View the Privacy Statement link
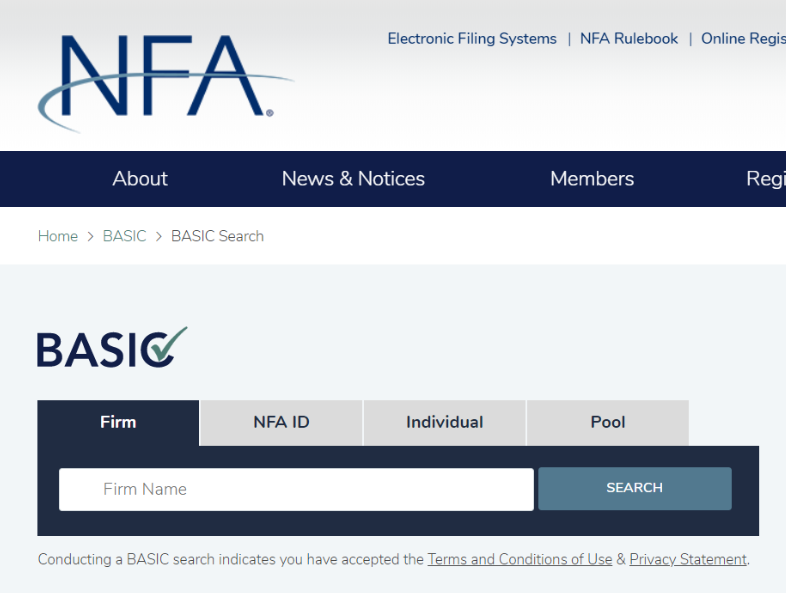 [687, 559]
